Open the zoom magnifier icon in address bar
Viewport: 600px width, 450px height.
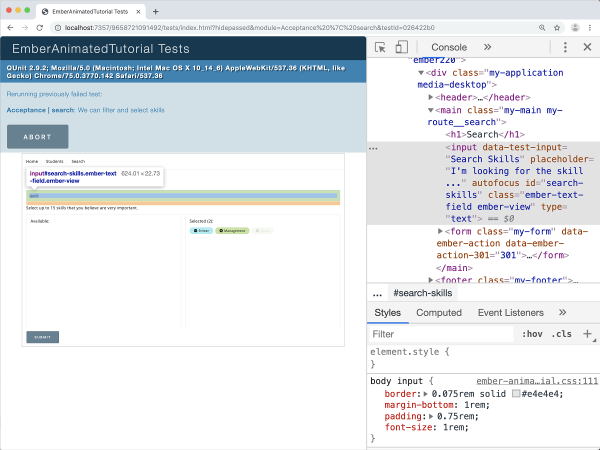542,28
